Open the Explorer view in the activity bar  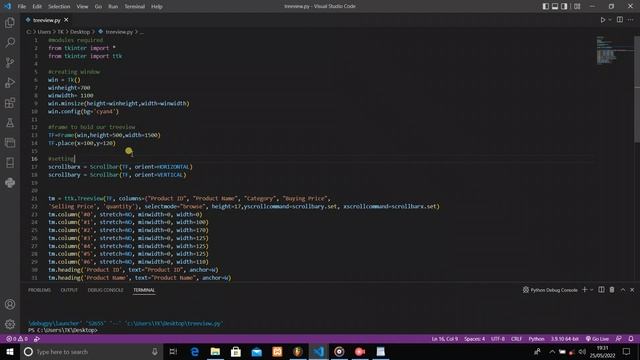(10, 22)
